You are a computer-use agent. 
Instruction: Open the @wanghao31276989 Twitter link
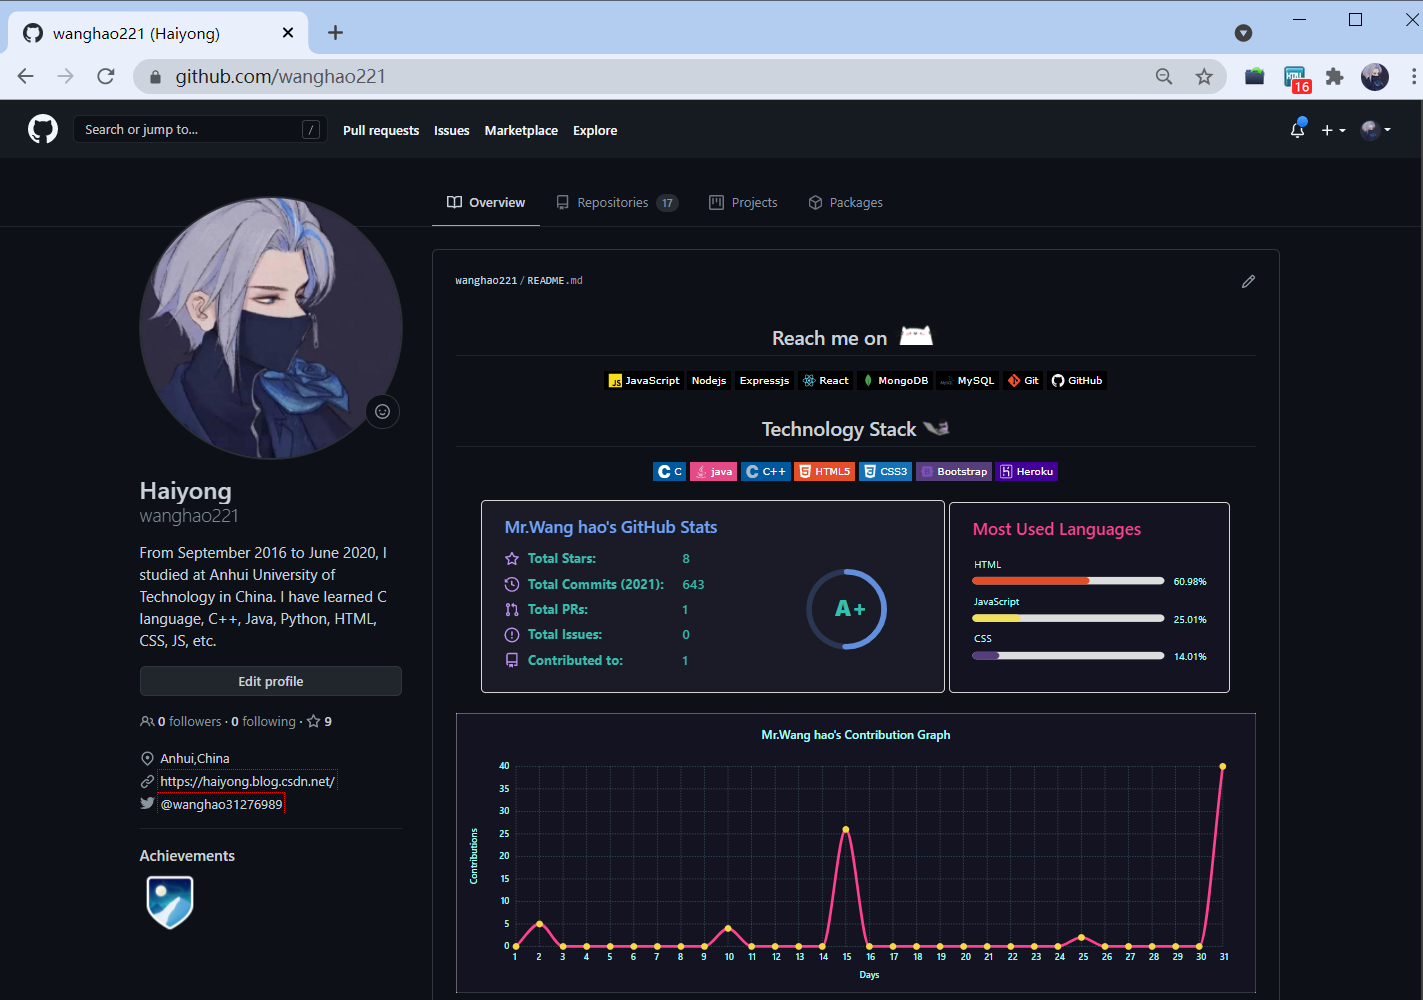(x=221, y=804)
